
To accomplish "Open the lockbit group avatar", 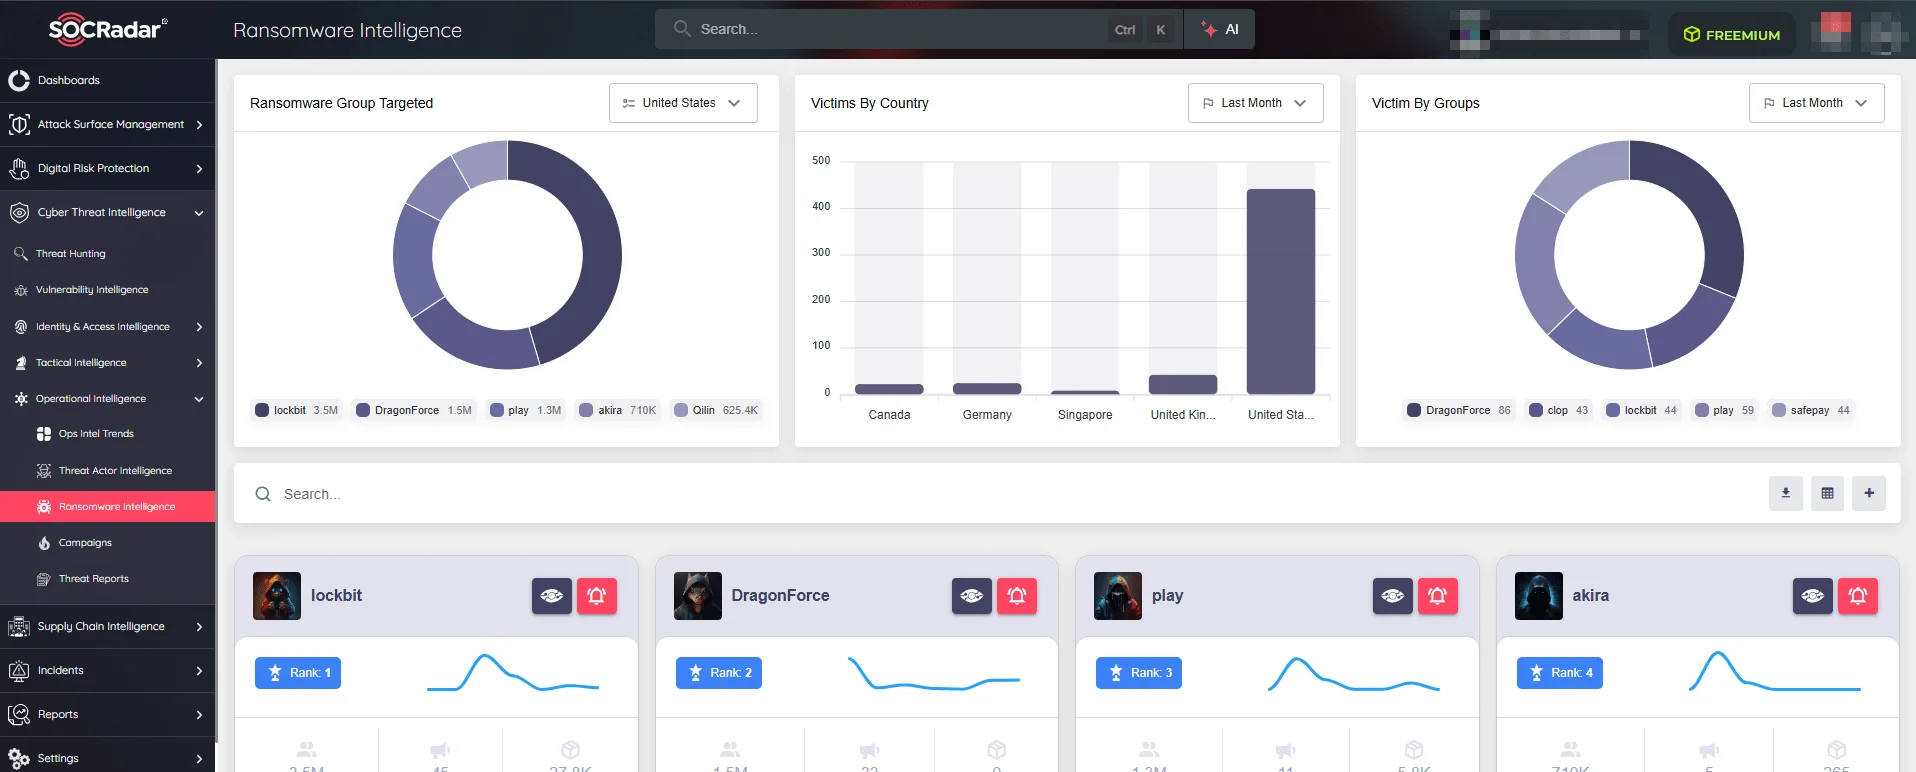I will pyautogui.click(x=277, y=596).
